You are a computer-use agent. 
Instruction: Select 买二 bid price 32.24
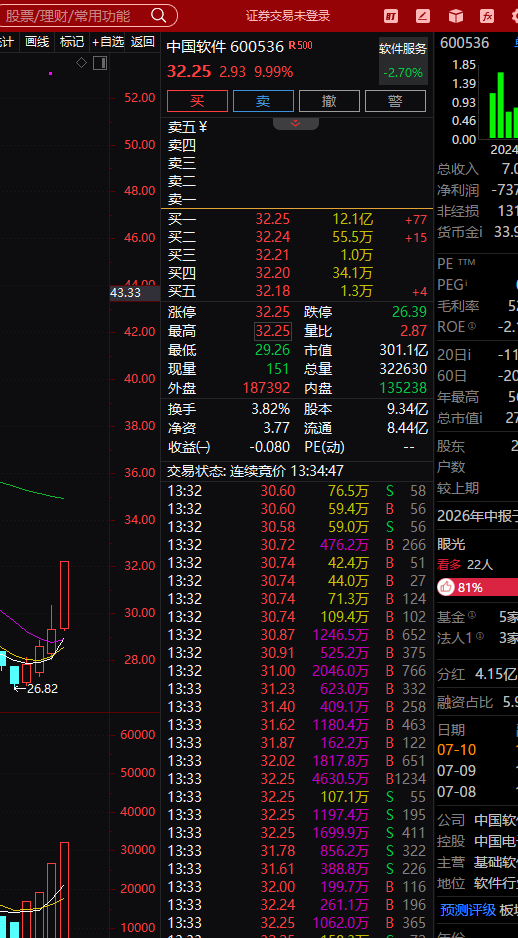(x=273, y=237)
